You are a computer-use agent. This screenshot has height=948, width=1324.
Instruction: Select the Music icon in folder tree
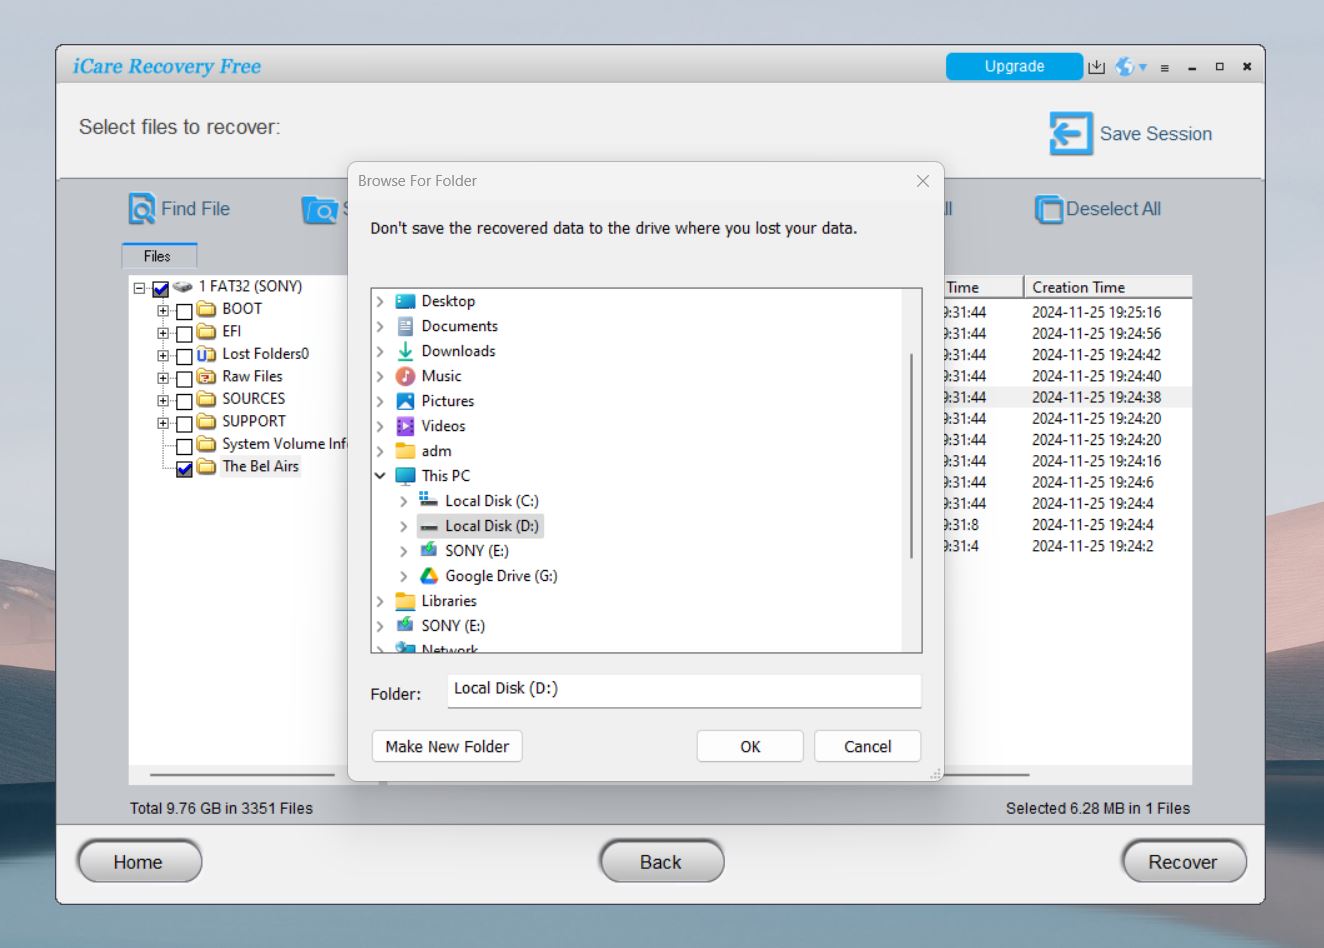click(405, 376)
